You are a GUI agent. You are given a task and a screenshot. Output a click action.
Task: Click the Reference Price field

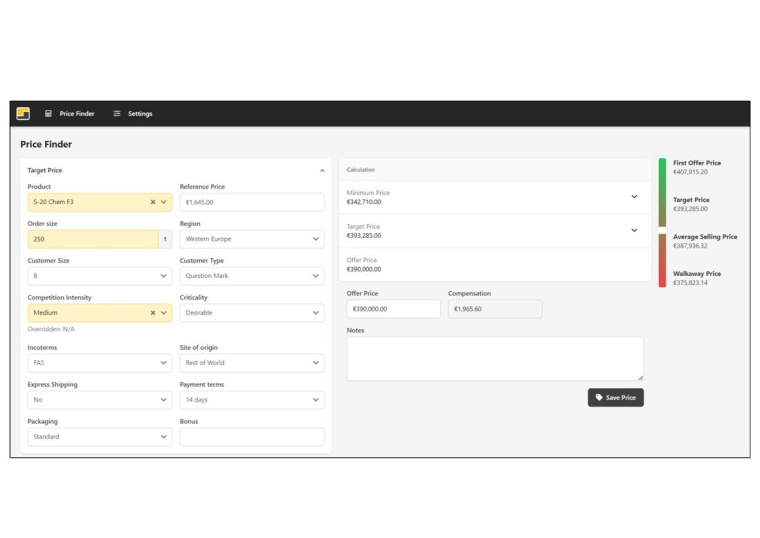click(252, 202)
